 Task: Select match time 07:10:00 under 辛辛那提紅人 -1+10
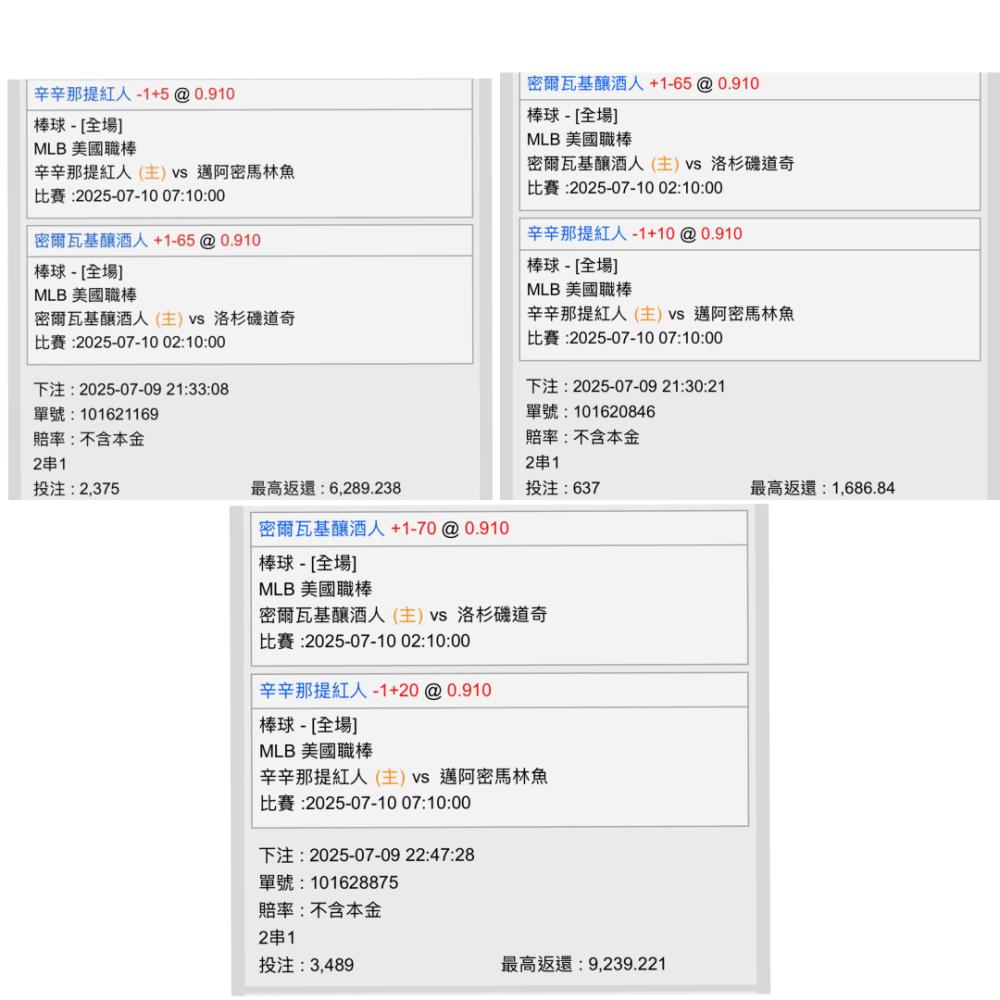(x=625, y=338)
